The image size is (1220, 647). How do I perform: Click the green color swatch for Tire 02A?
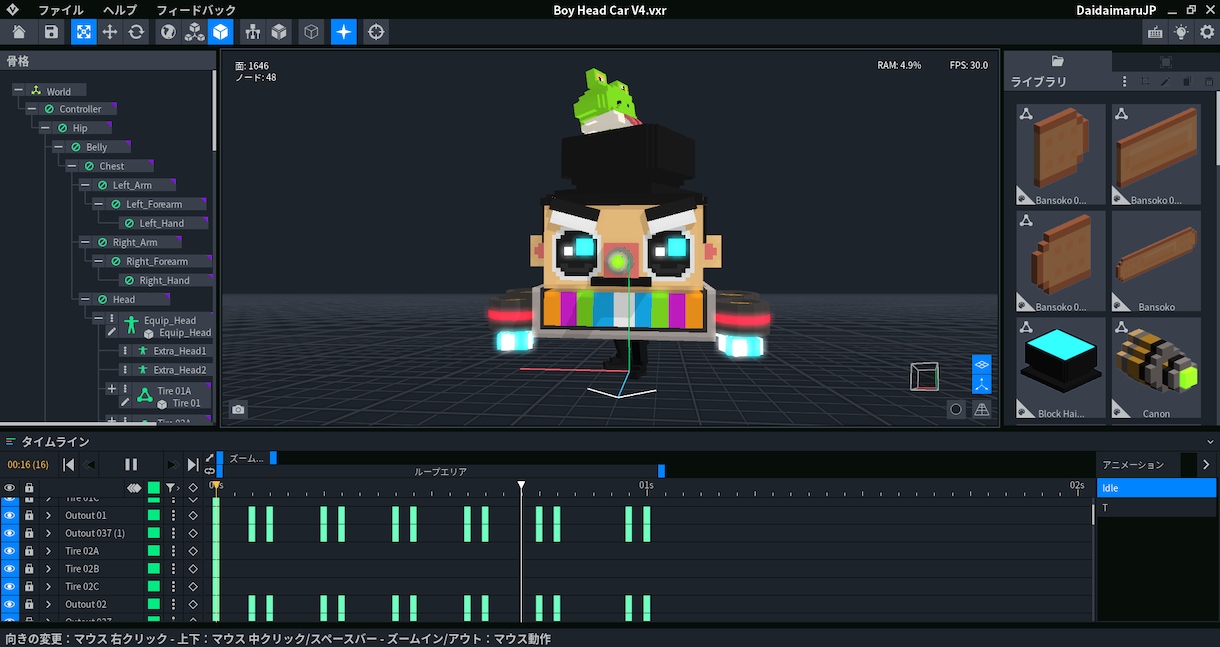pos(154,551)
